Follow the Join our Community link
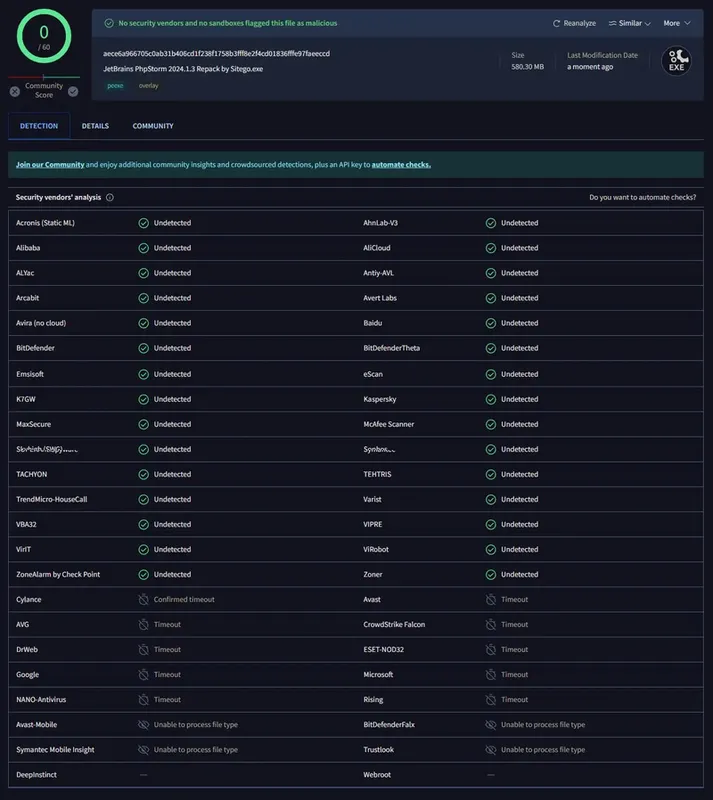Screen dimensions: 713x800 (x=50, y=165)
